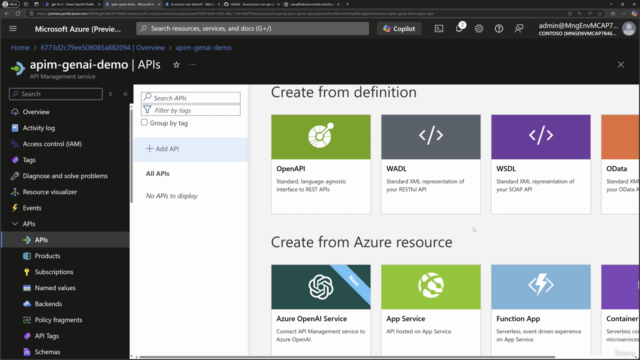640x360 pixels.
Task: Go to Home breadcrumb
Action: pyautogui.click(x=20, y=48)
